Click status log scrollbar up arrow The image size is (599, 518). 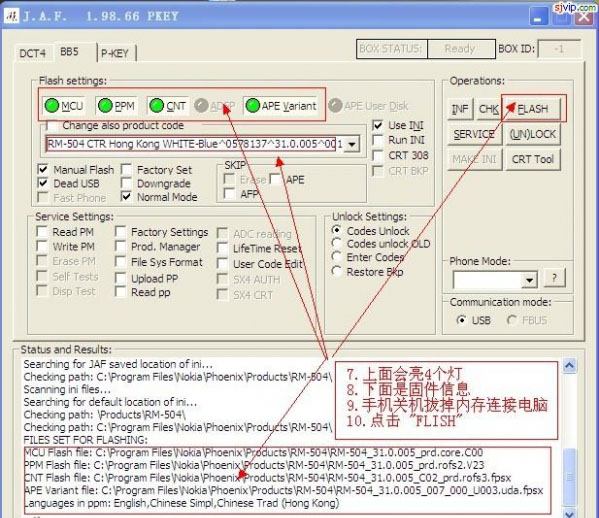pyautogui.click(x=569, y=366)
